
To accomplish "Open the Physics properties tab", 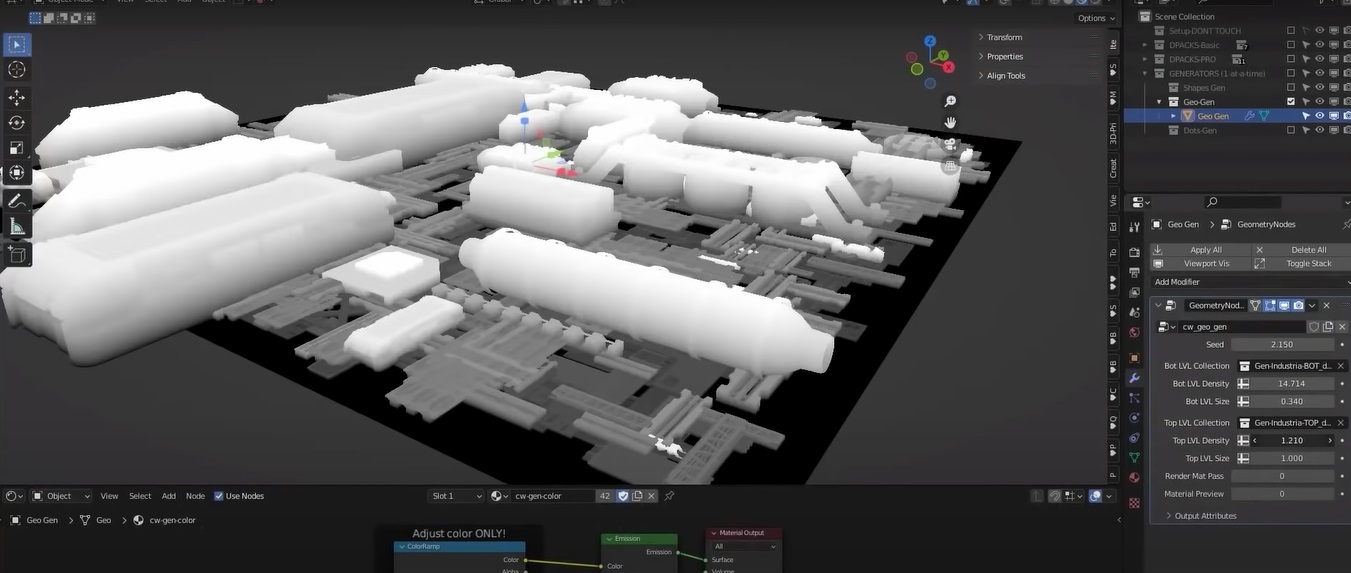I will point(1134,417).
